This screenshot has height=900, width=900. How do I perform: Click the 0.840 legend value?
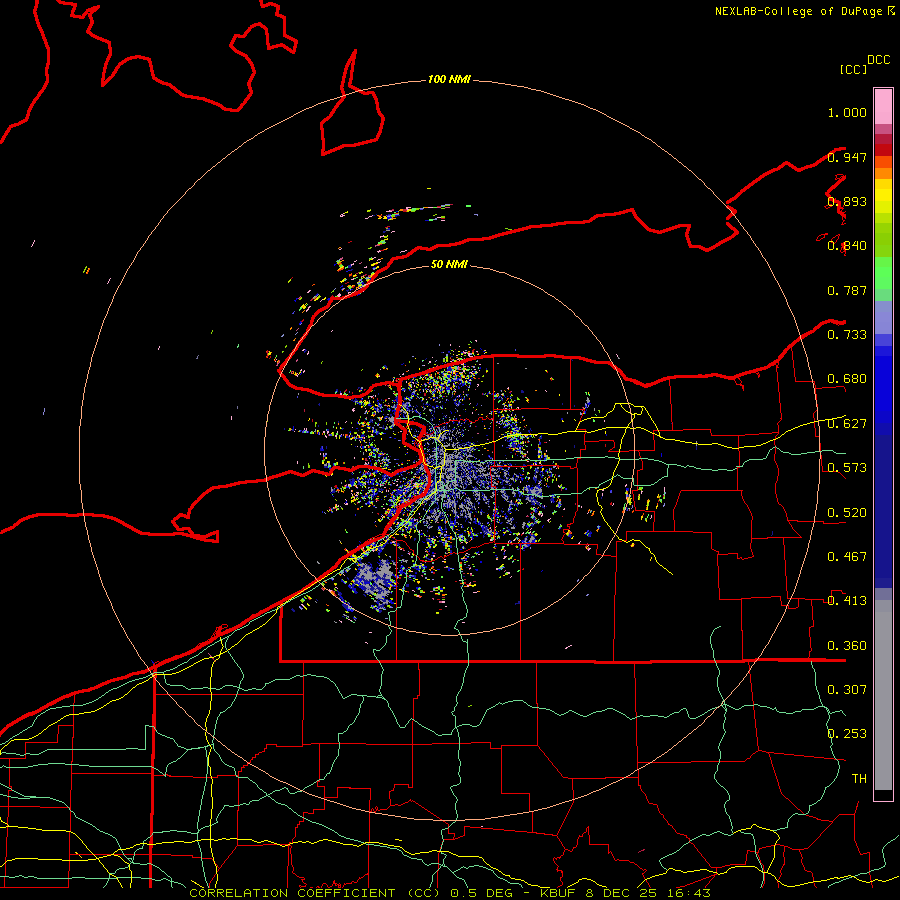(847, 246)
